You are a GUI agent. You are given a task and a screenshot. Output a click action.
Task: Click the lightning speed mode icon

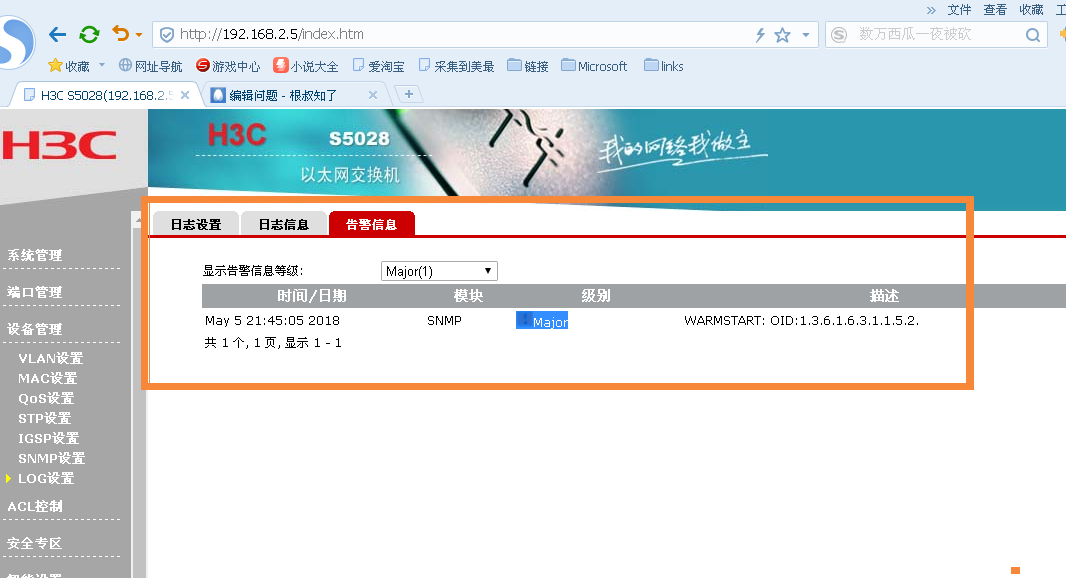click(760, 35)
